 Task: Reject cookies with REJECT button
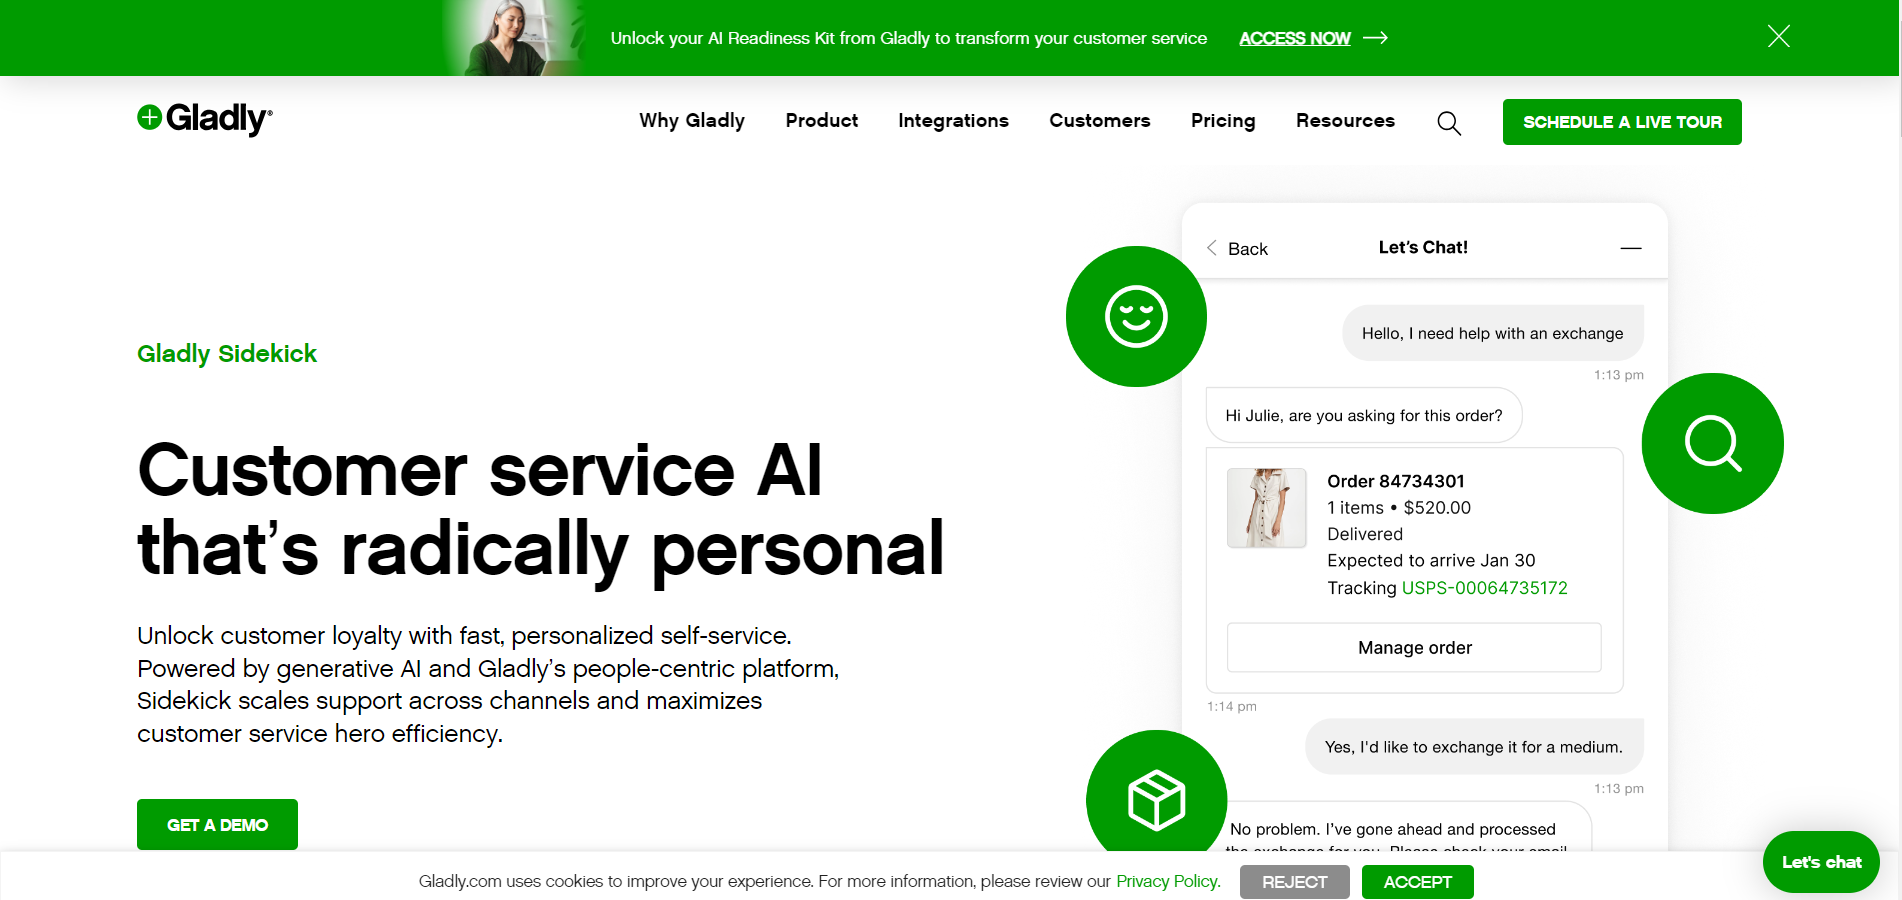[1295, 882]
